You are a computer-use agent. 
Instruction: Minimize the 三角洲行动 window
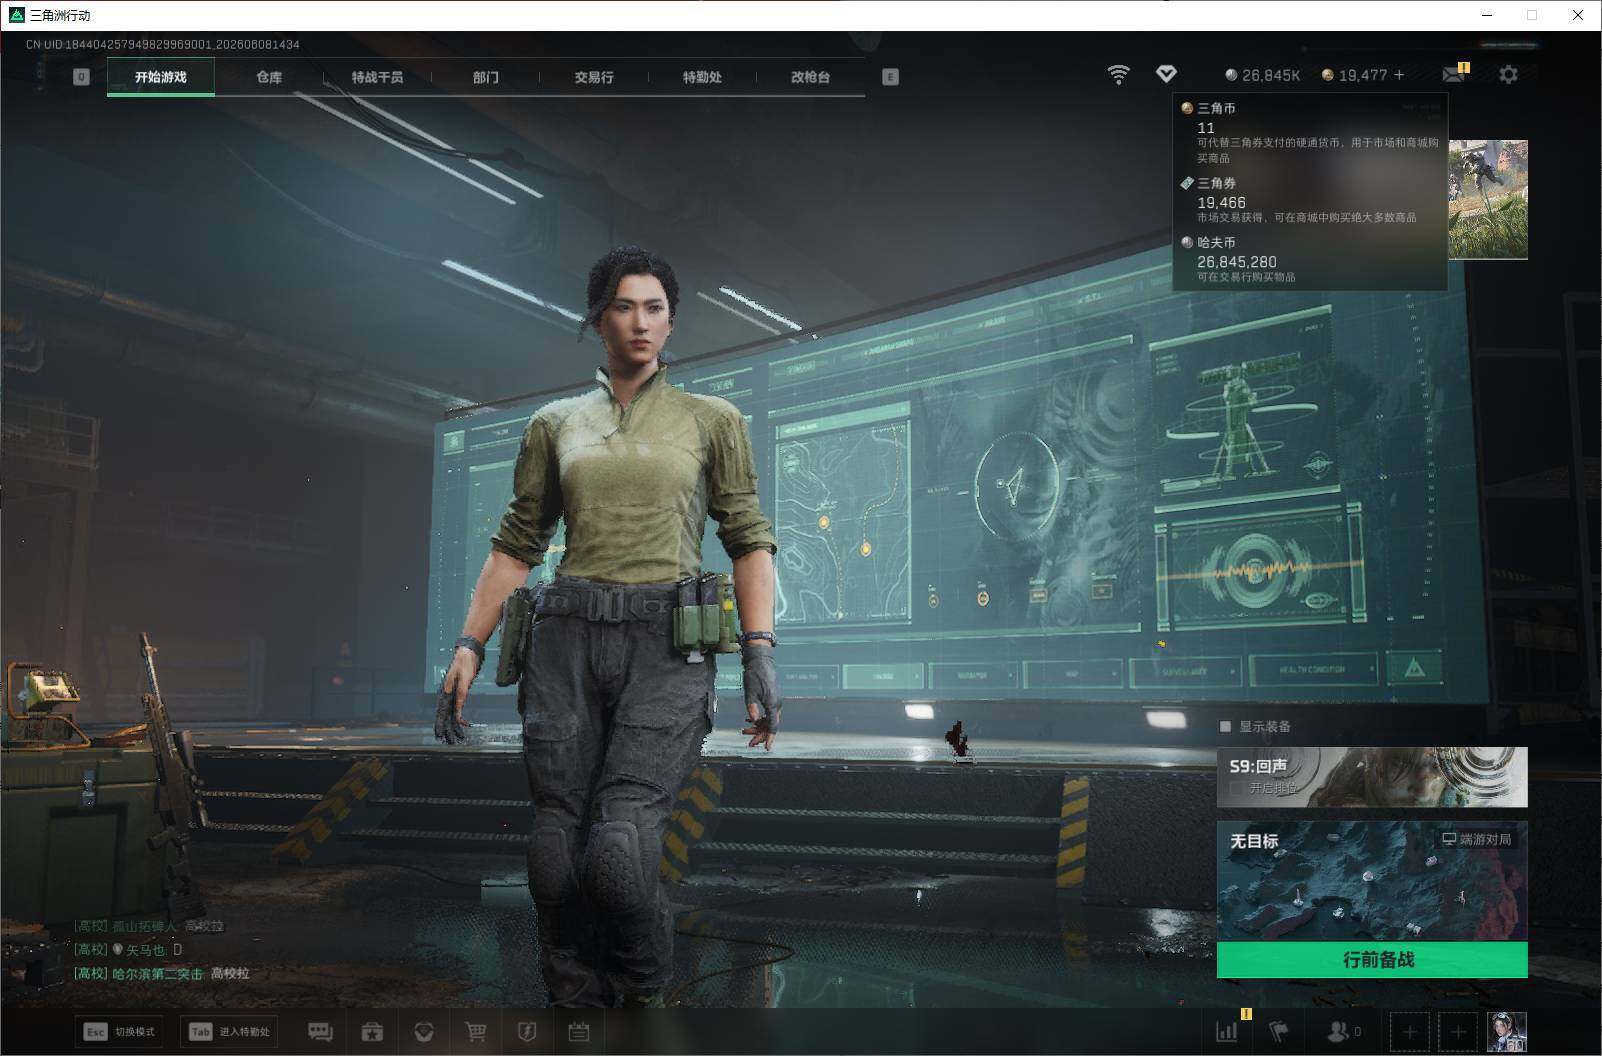pos(1487,15)
